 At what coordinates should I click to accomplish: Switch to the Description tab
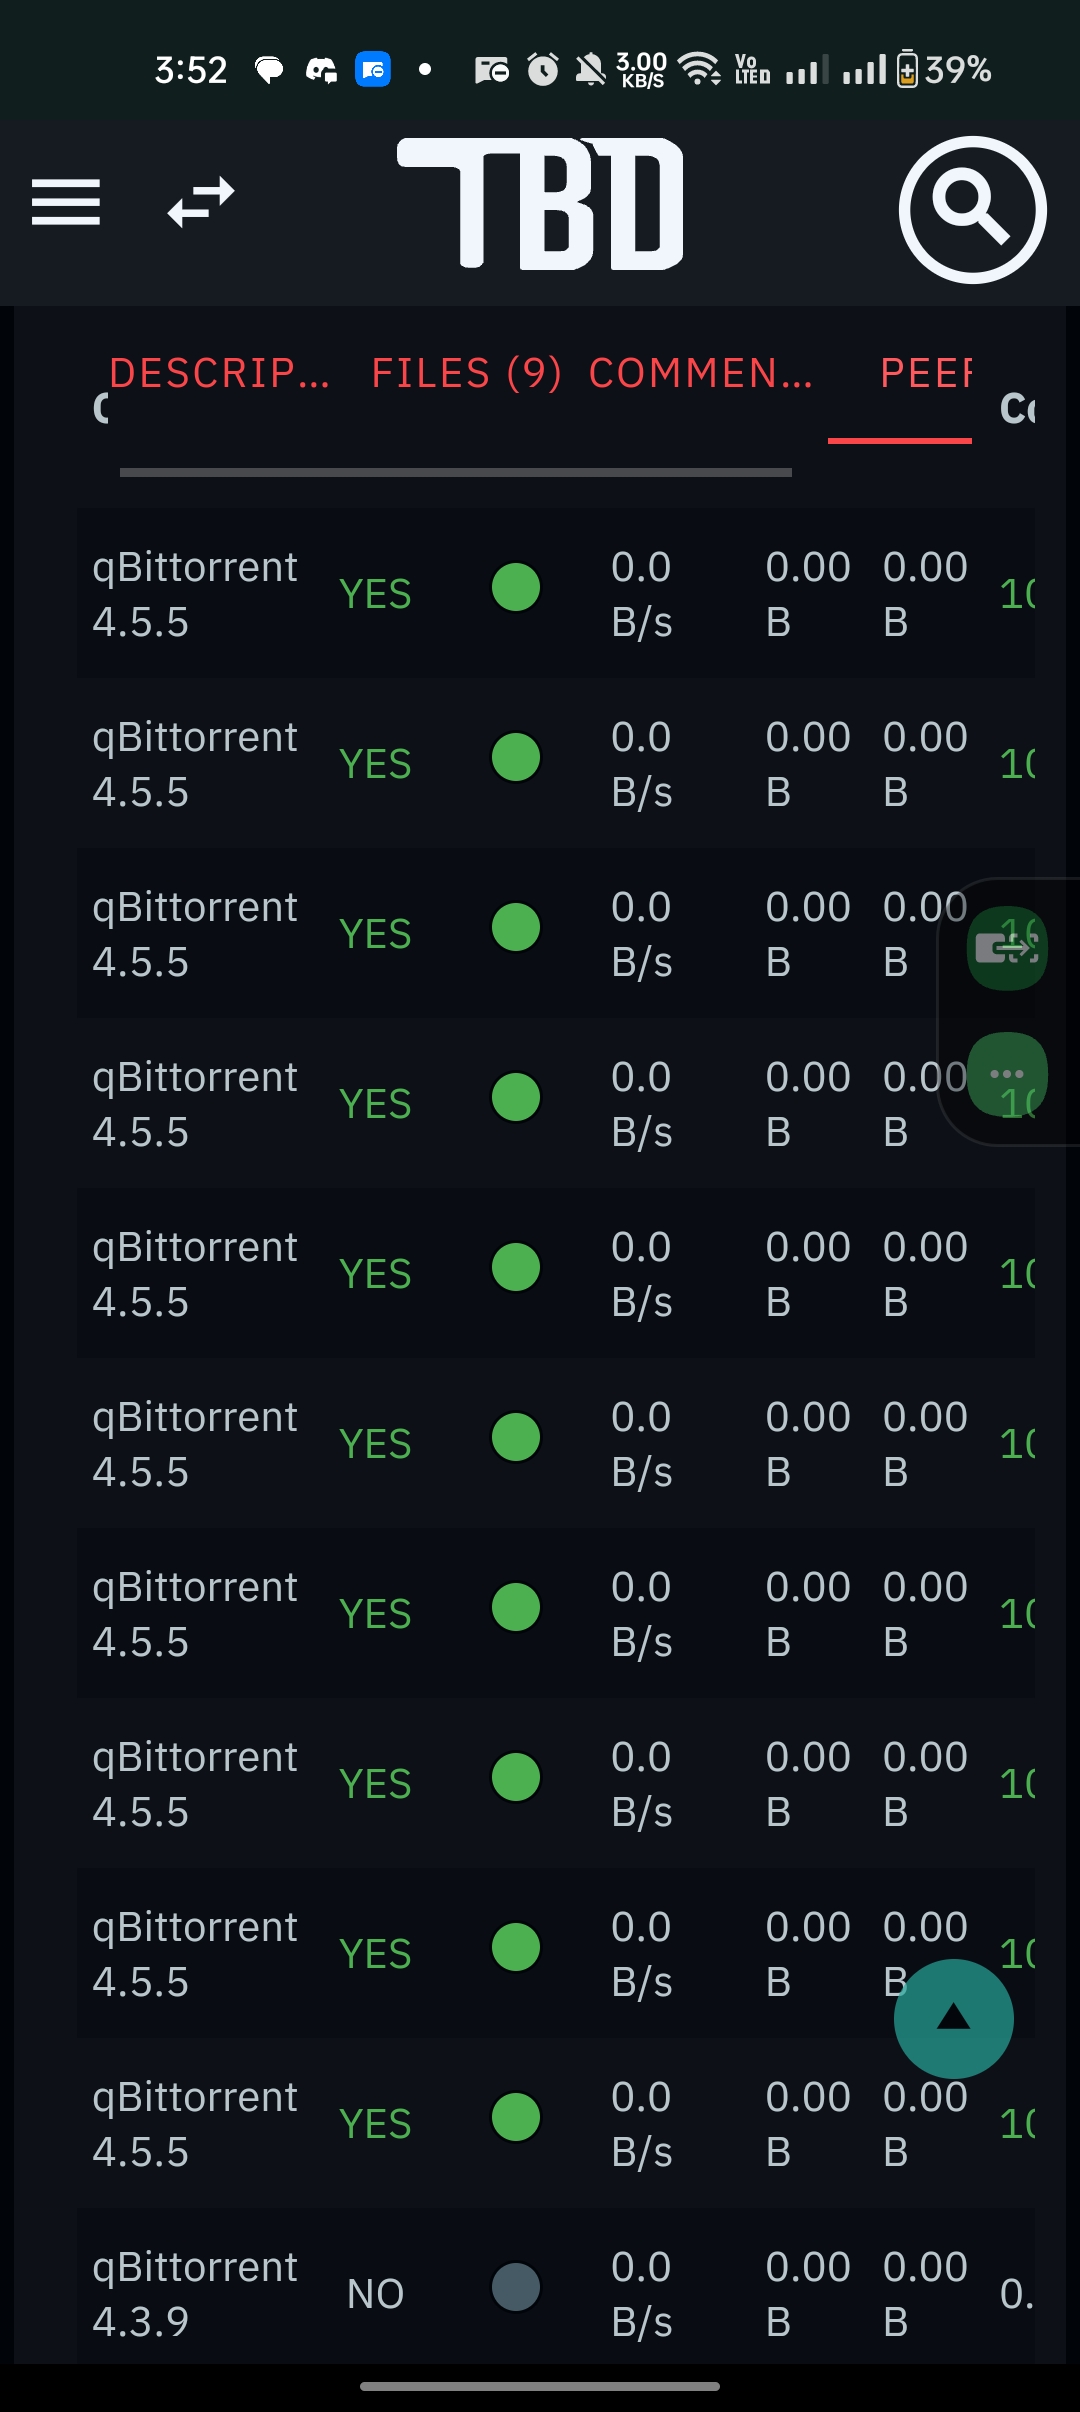(x=219, y=373)
